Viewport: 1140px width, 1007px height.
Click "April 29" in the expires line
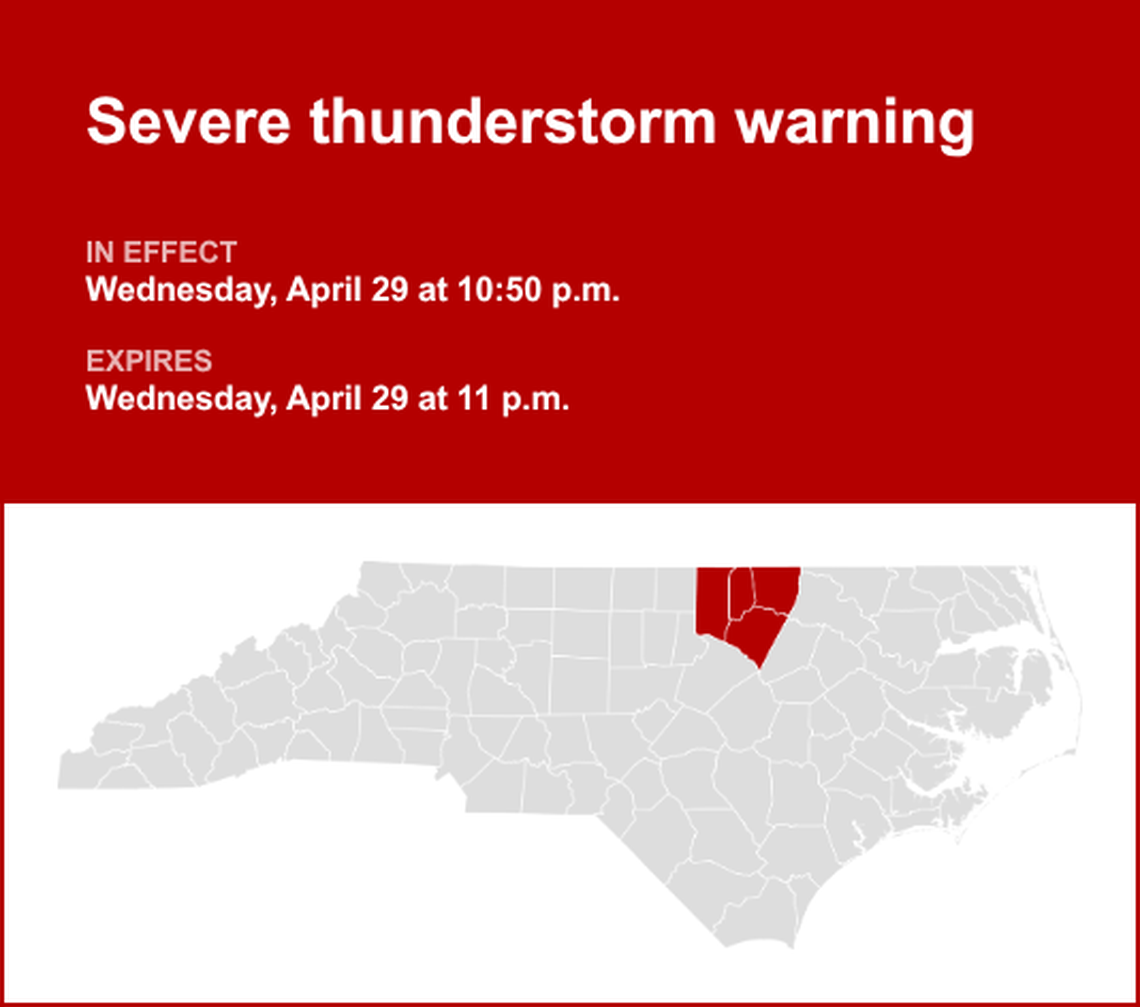(345, 399)
